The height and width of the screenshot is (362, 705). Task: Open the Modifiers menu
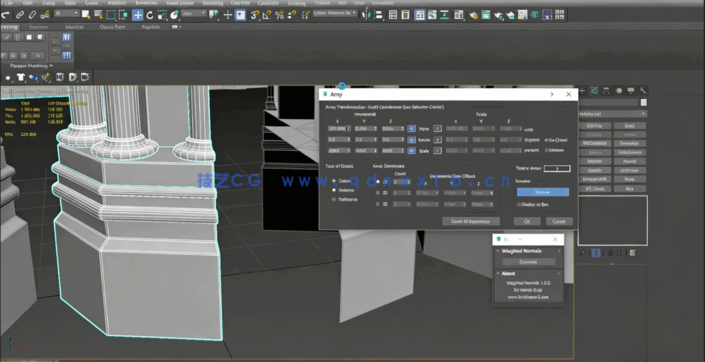117,3
